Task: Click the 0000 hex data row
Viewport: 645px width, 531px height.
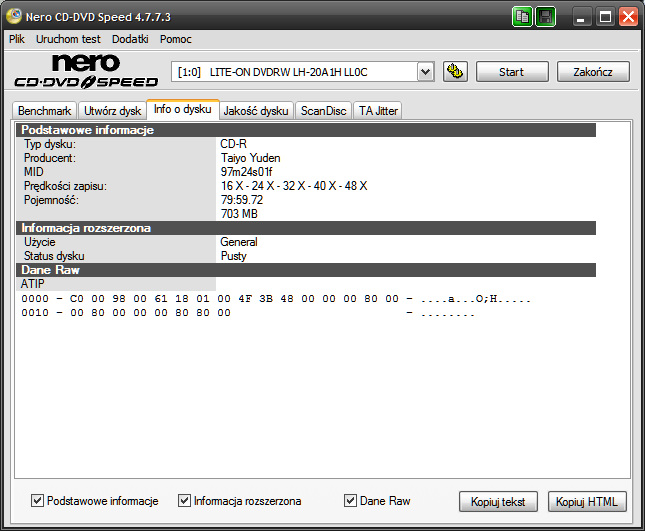Action: [x=276, y=299]
